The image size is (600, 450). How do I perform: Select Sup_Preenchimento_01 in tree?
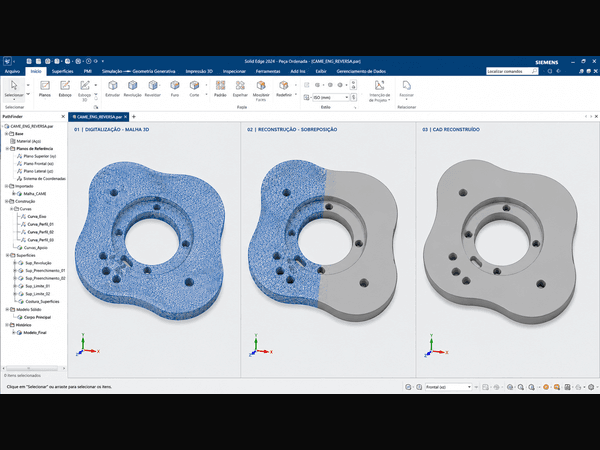(x=42, y=271)
